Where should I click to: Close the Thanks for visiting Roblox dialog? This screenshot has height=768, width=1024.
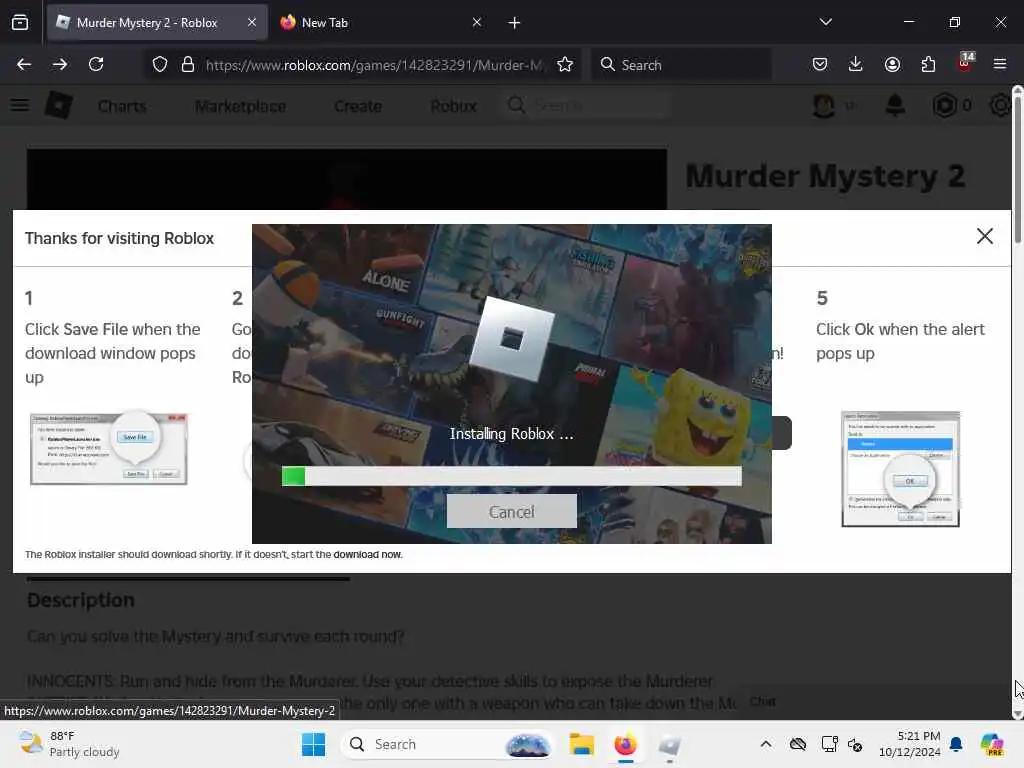click(x=984, y=236)
